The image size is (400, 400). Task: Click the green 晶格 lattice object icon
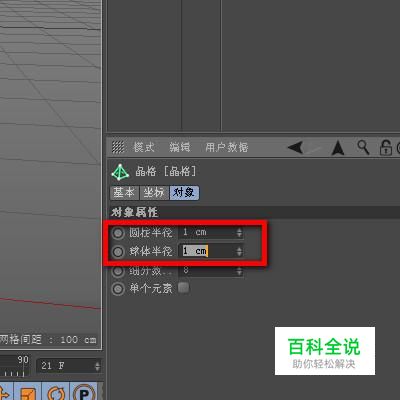120,172
